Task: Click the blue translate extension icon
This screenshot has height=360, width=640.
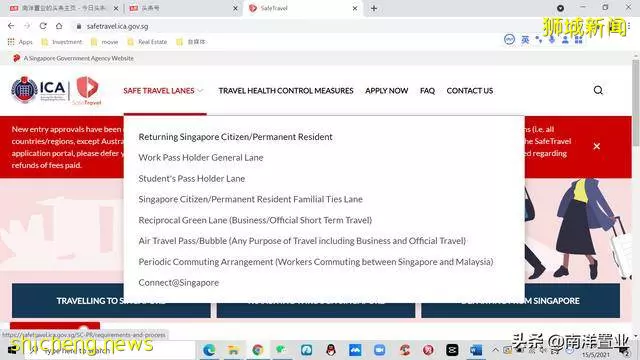Action: click(509, 40)
